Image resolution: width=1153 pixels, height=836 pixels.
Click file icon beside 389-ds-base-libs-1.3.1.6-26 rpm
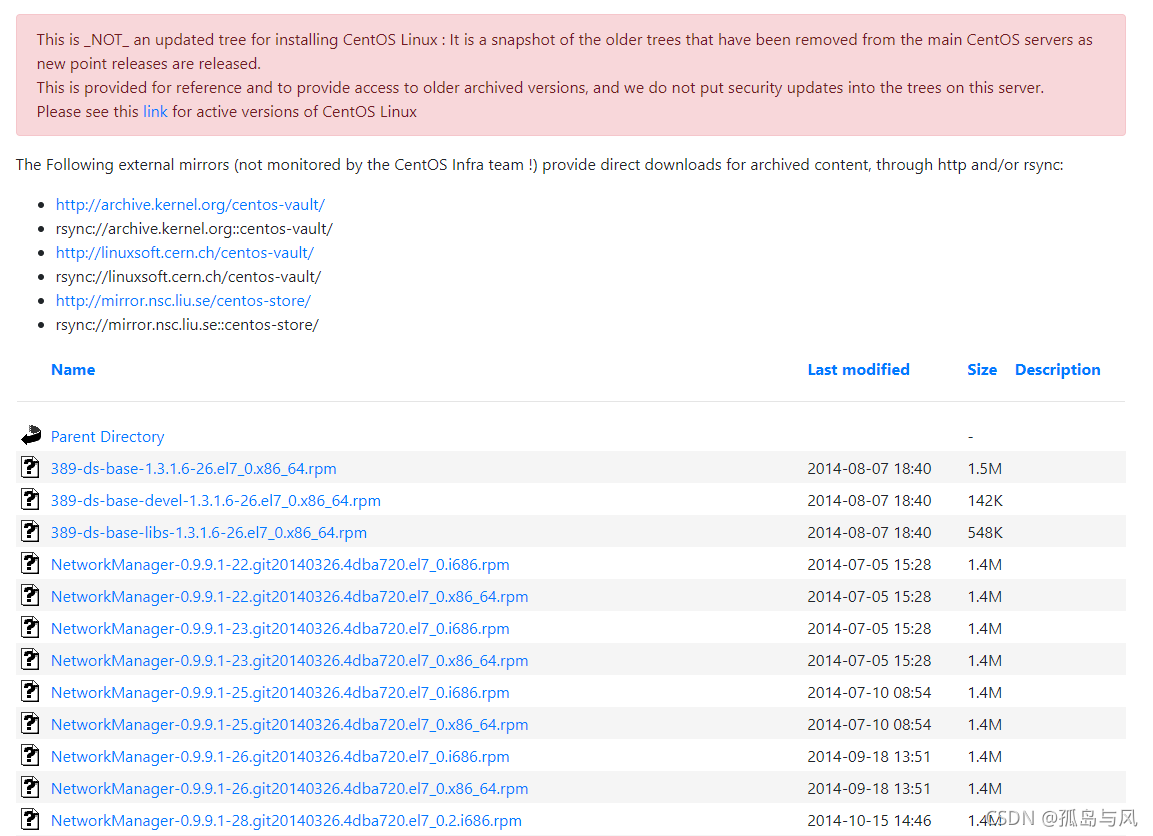[x=30, y=531]
